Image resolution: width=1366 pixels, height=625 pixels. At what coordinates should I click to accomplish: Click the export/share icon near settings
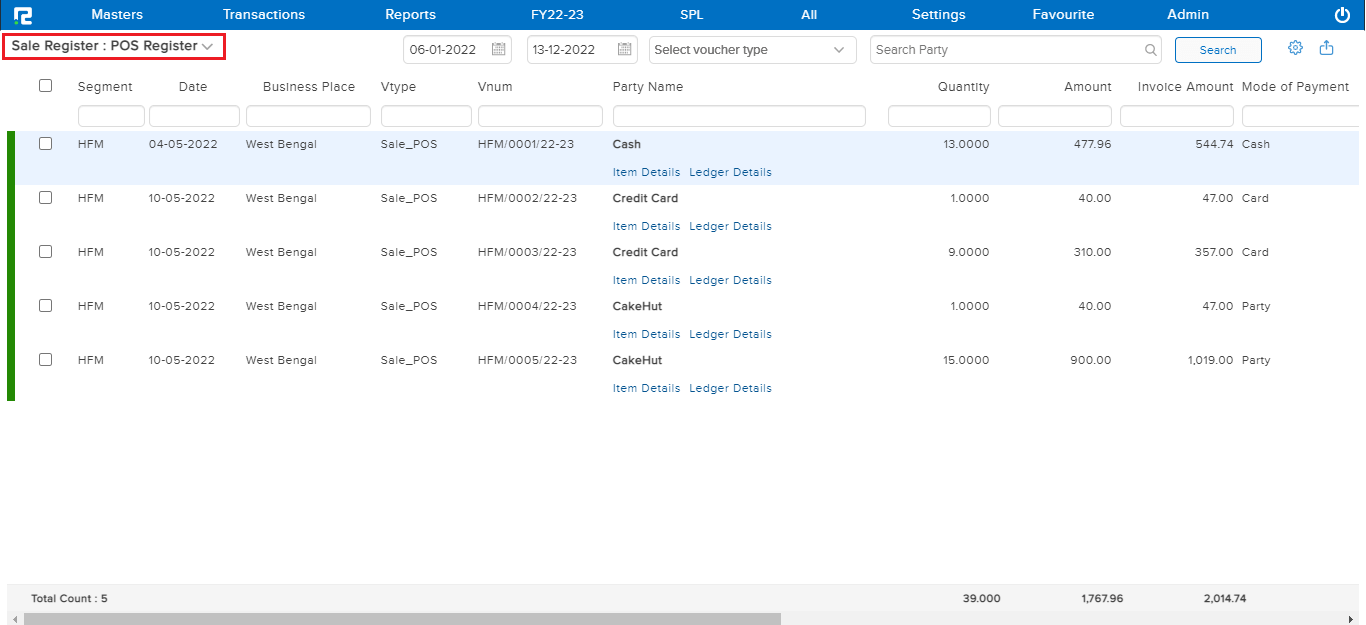(1326, 47)
